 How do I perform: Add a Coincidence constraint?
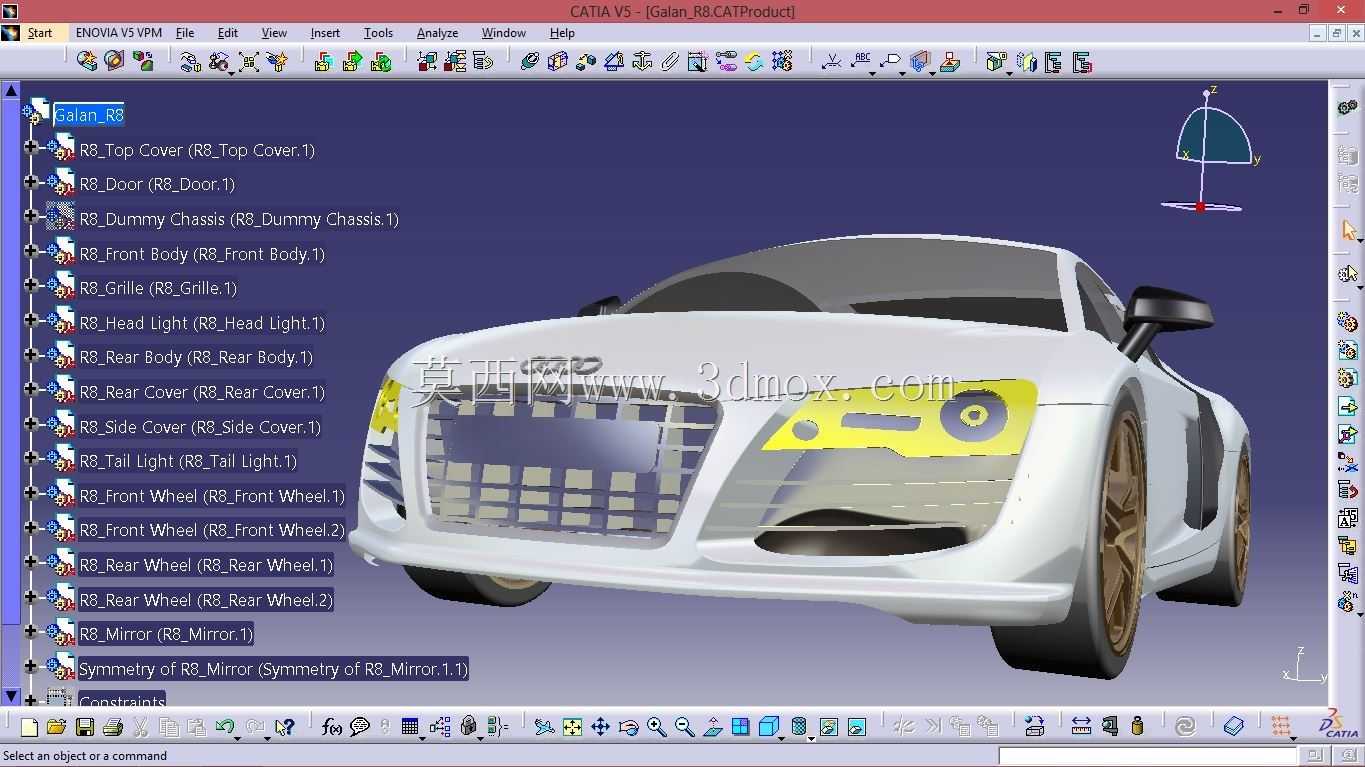click(530, 62)
